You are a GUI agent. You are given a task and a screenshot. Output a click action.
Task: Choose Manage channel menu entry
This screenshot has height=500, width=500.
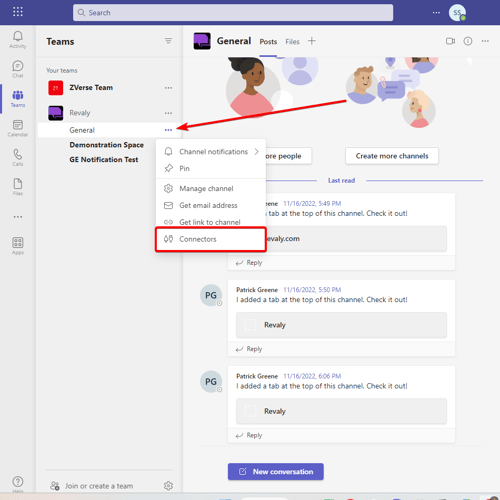coord(211,189)
